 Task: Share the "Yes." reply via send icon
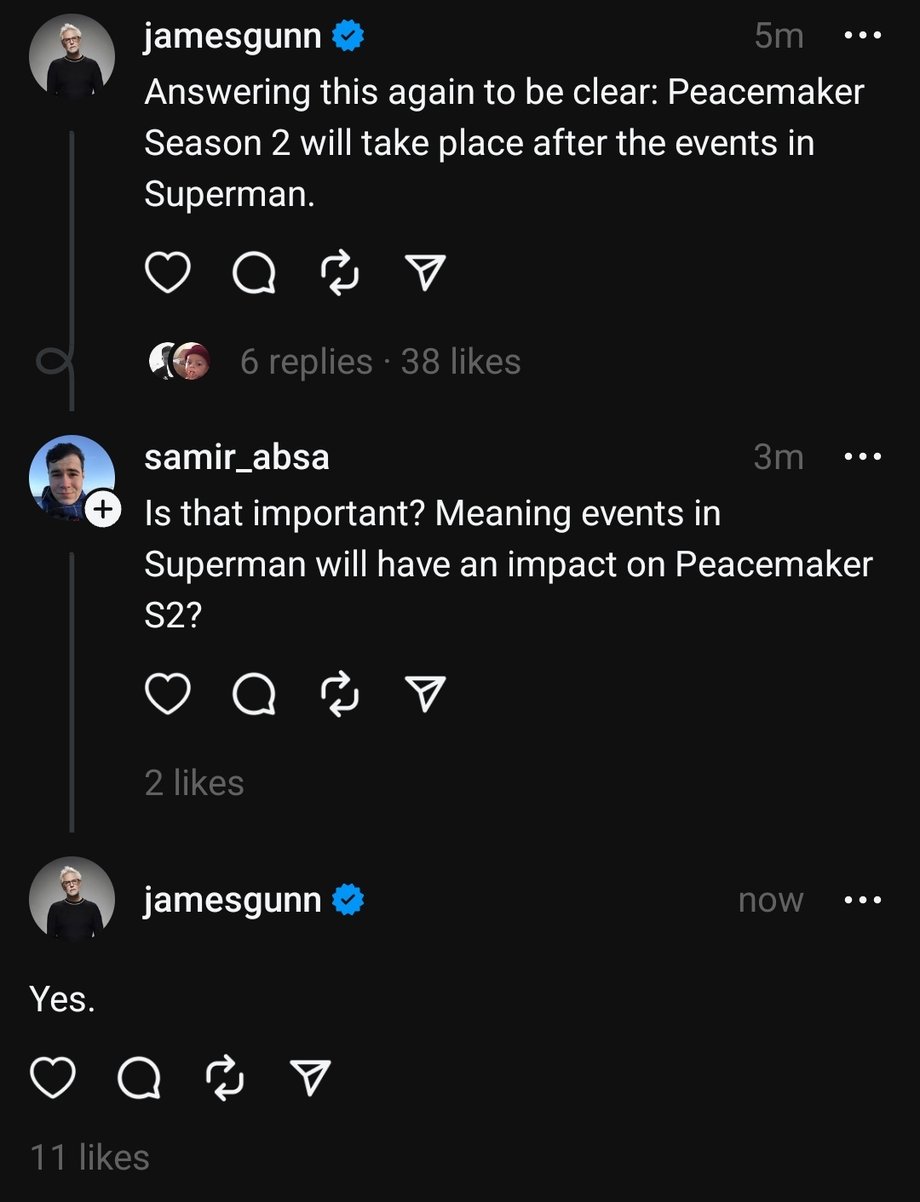[310, 1077]
